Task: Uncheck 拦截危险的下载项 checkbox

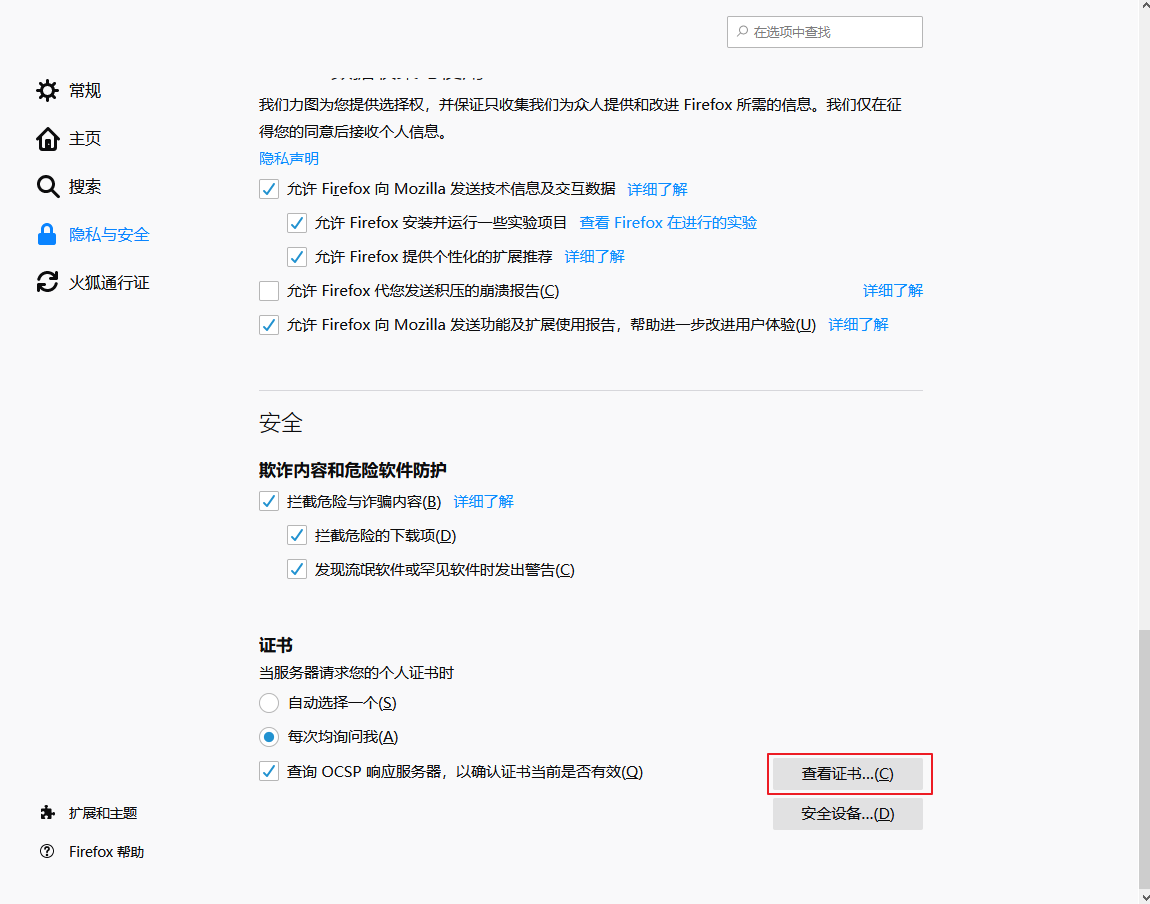Action: click(297, 536)
